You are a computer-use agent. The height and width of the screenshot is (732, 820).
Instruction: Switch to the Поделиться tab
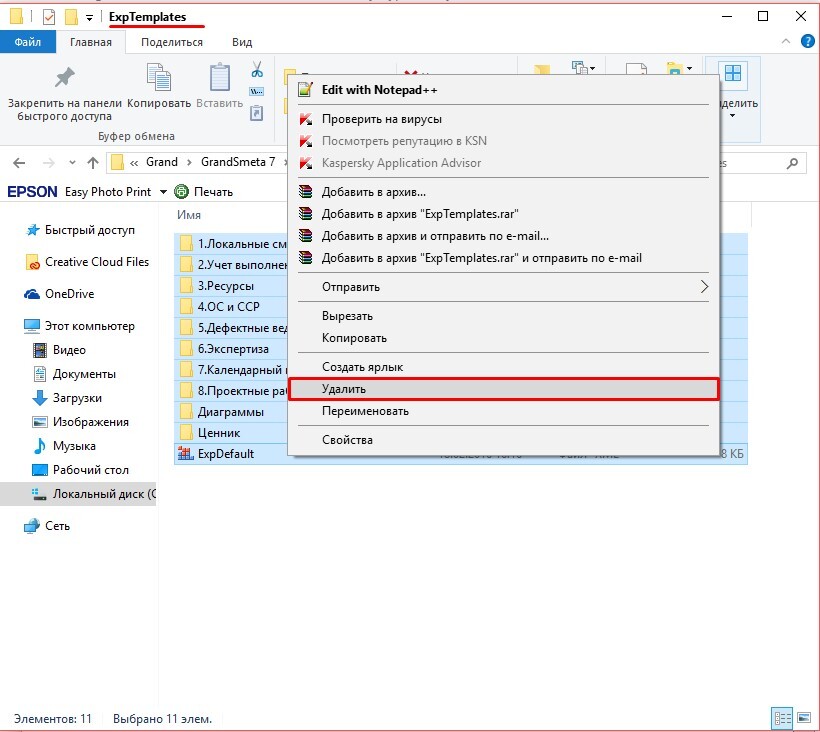point(172,42)
